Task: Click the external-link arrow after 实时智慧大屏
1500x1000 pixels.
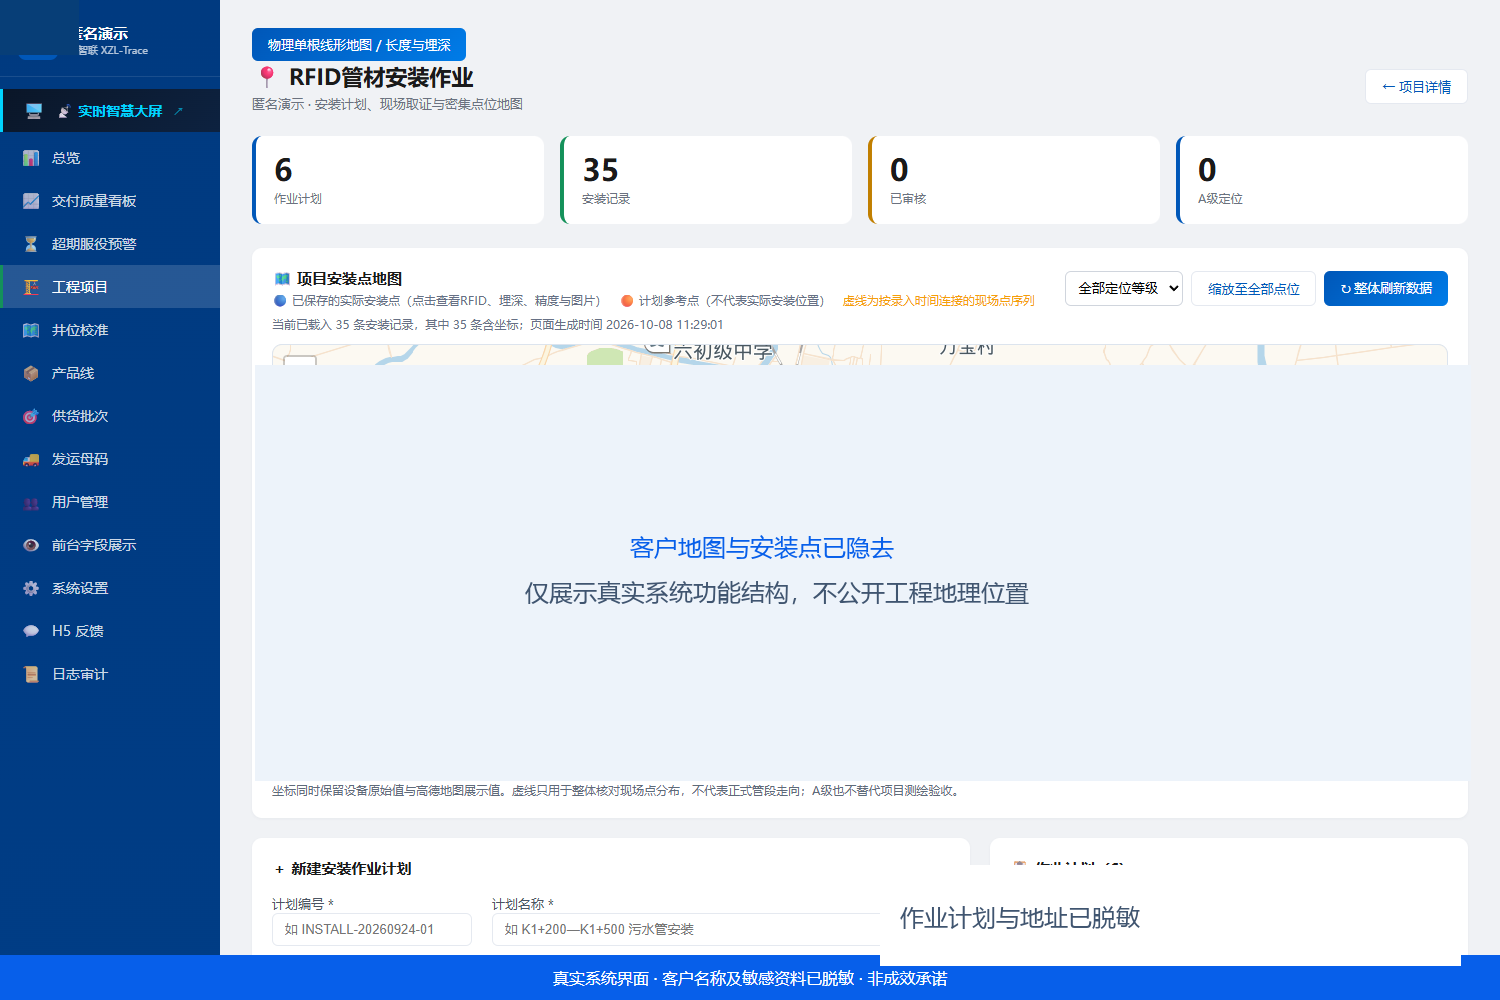Action: coord(179,111)
